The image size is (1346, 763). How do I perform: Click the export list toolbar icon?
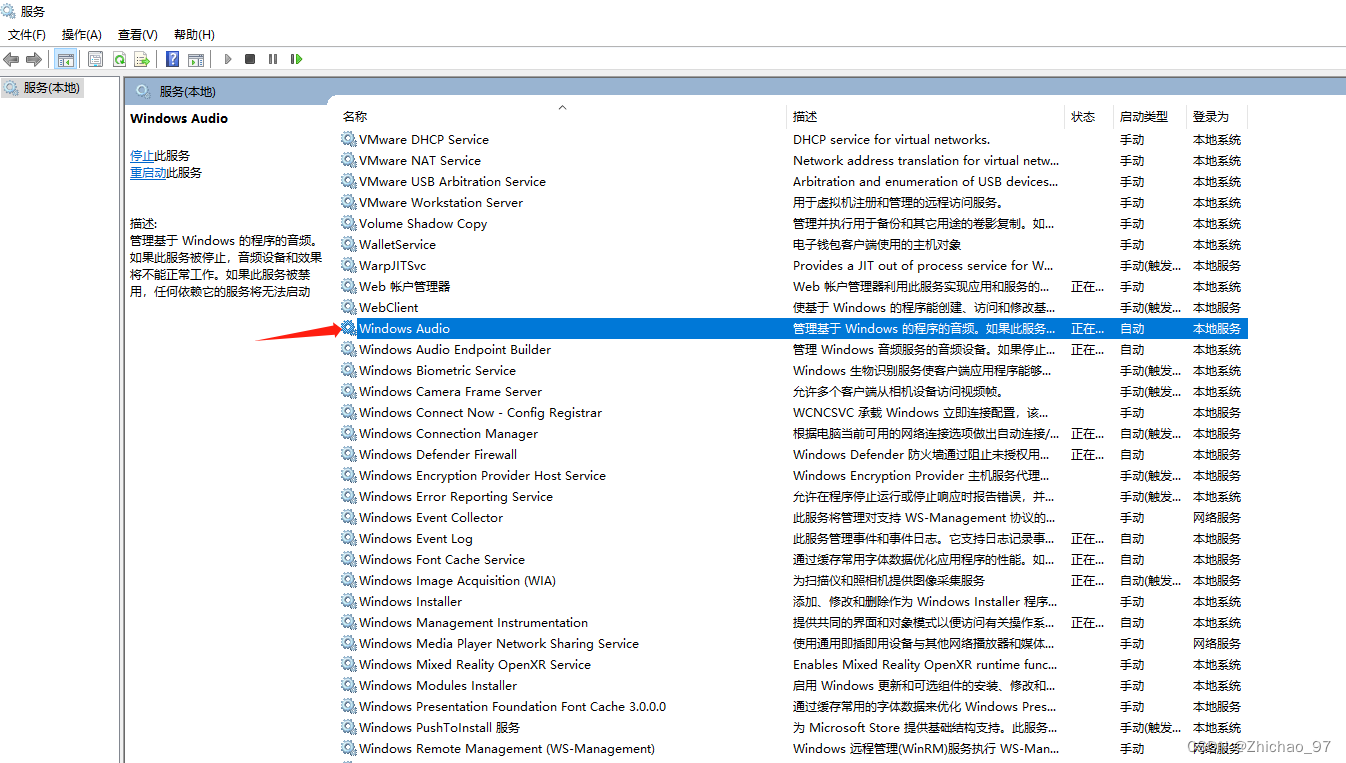click(142, 59)
